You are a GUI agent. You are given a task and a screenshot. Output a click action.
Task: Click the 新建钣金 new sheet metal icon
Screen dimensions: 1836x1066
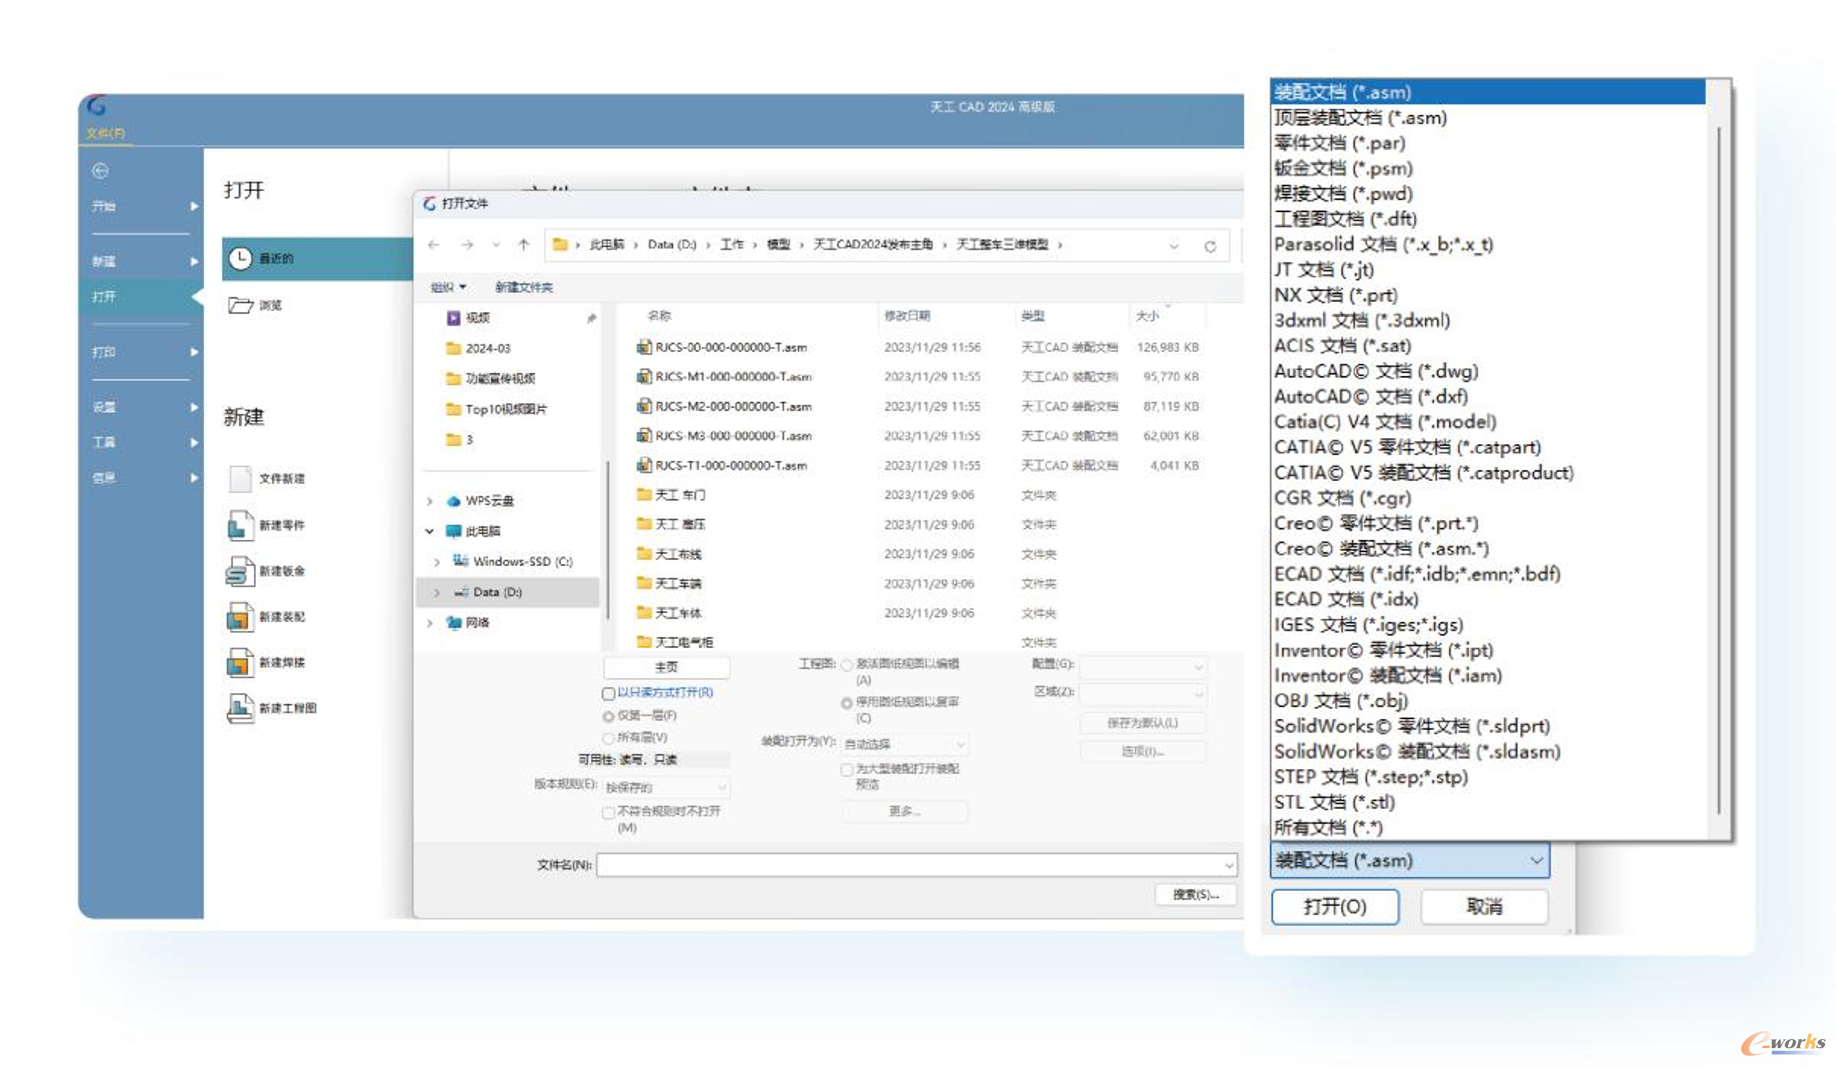point(240,571)
